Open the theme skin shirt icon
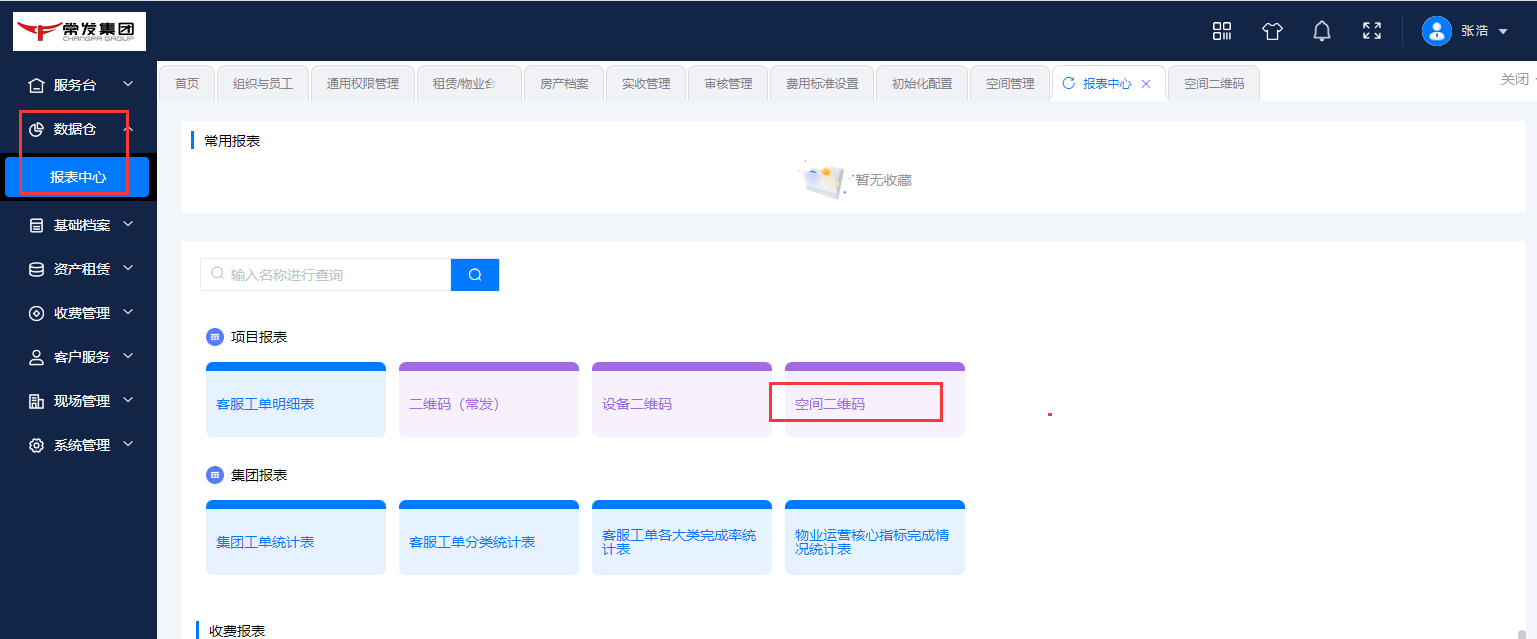Image resolution: width=1537 pixels, height=639 pixels. (1272, 31)
